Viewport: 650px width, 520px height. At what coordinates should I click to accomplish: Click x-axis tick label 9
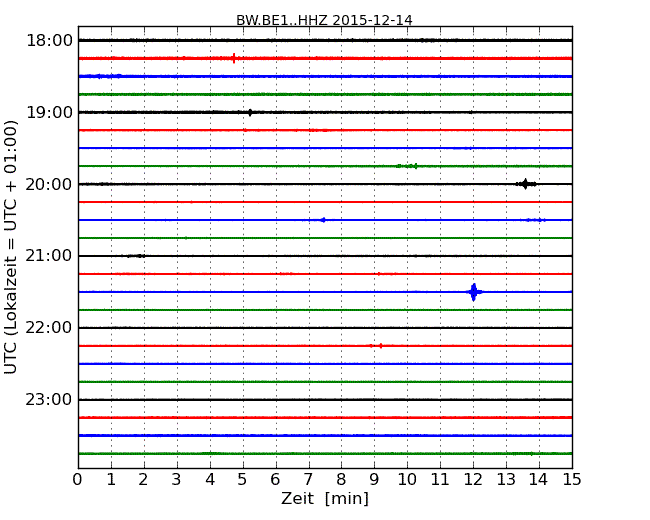coord(374,479)
